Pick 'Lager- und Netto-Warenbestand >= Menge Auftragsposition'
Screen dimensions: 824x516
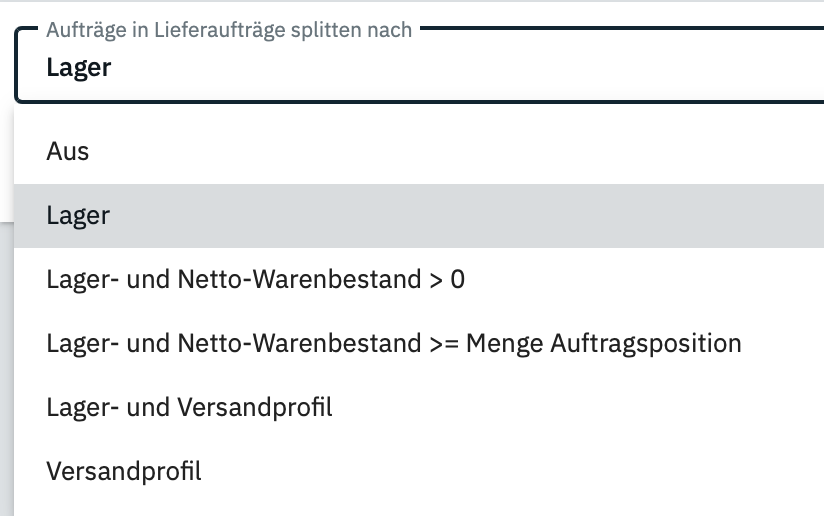(x=419, y=344)
